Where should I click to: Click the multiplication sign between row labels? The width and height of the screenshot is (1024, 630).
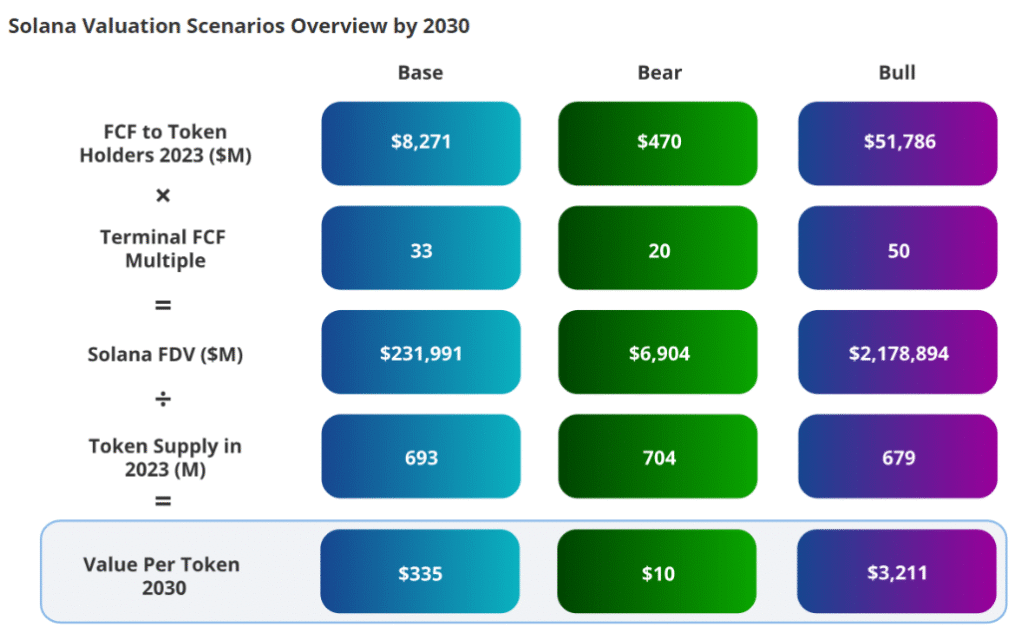(163, 196)
